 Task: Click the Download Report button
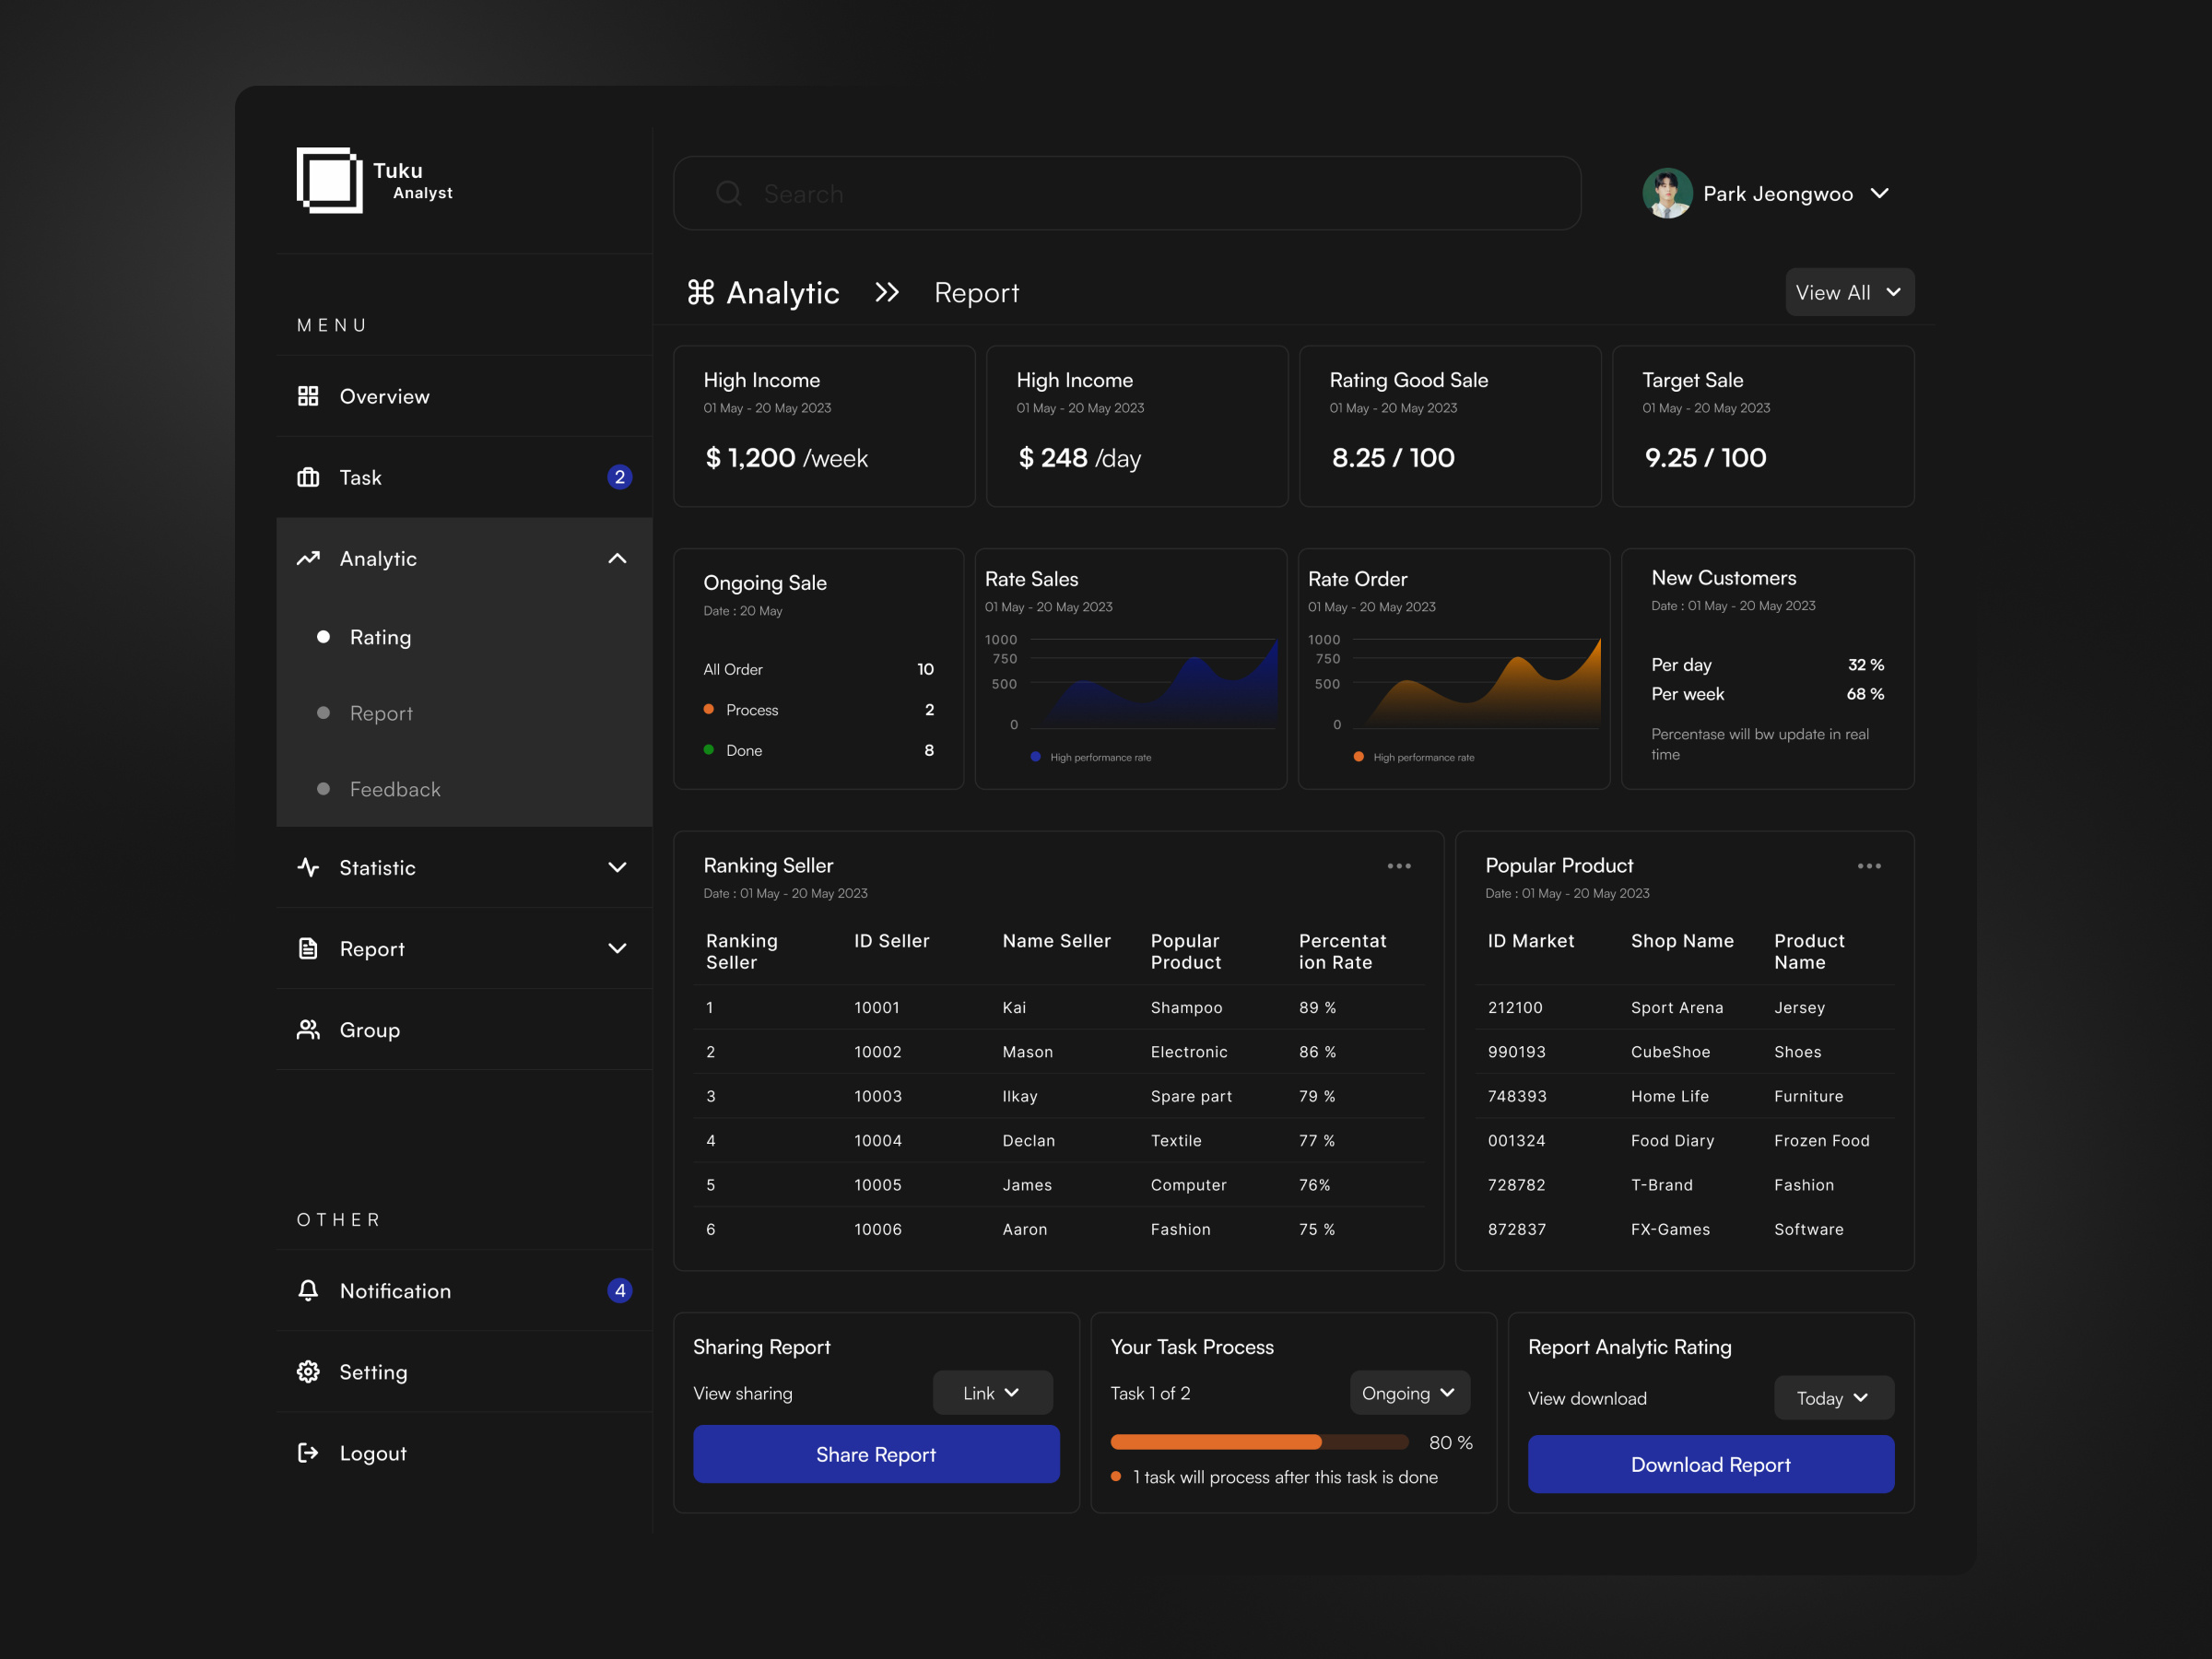(x=1709, y=1464)
